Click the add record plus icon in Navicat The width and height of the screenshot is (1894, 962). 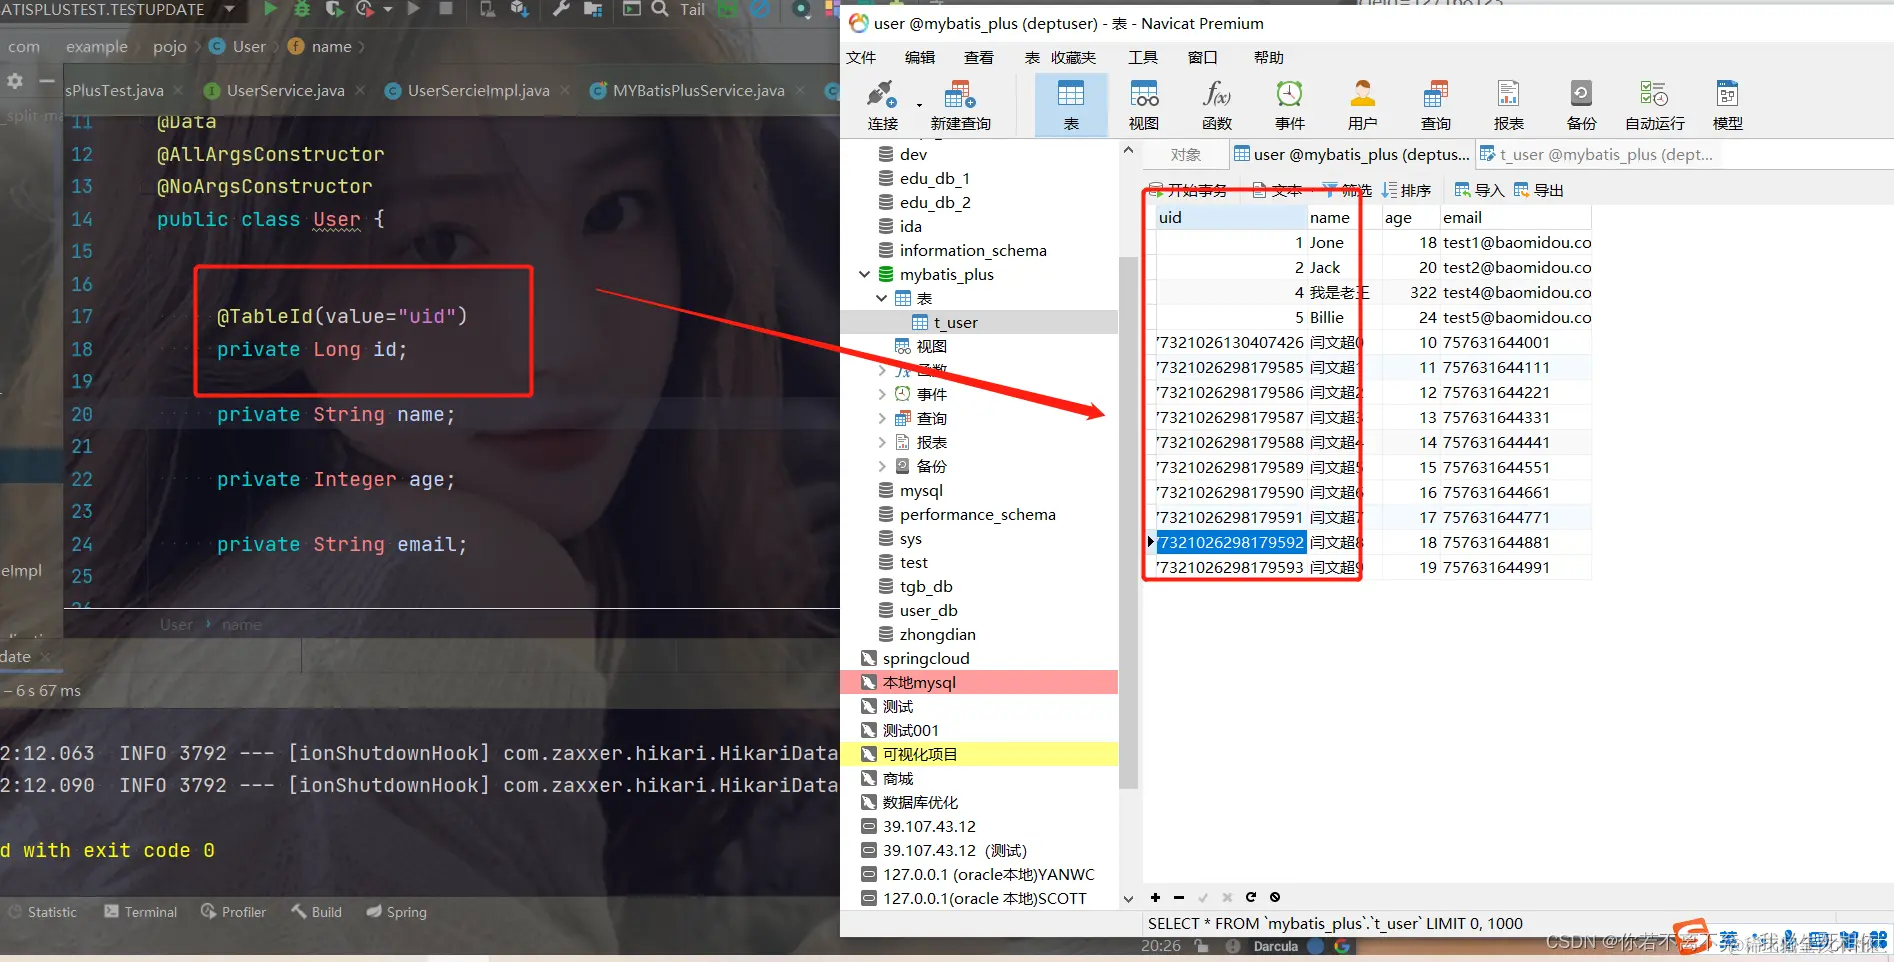click(x=1155, y=897)
